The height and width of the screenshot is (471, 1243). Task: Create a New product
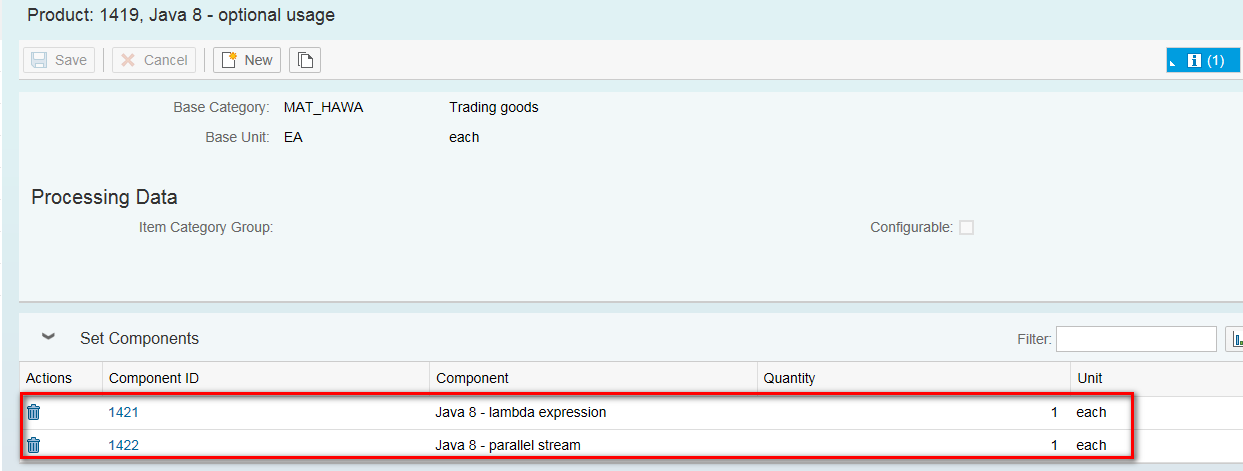pos(247,60)
